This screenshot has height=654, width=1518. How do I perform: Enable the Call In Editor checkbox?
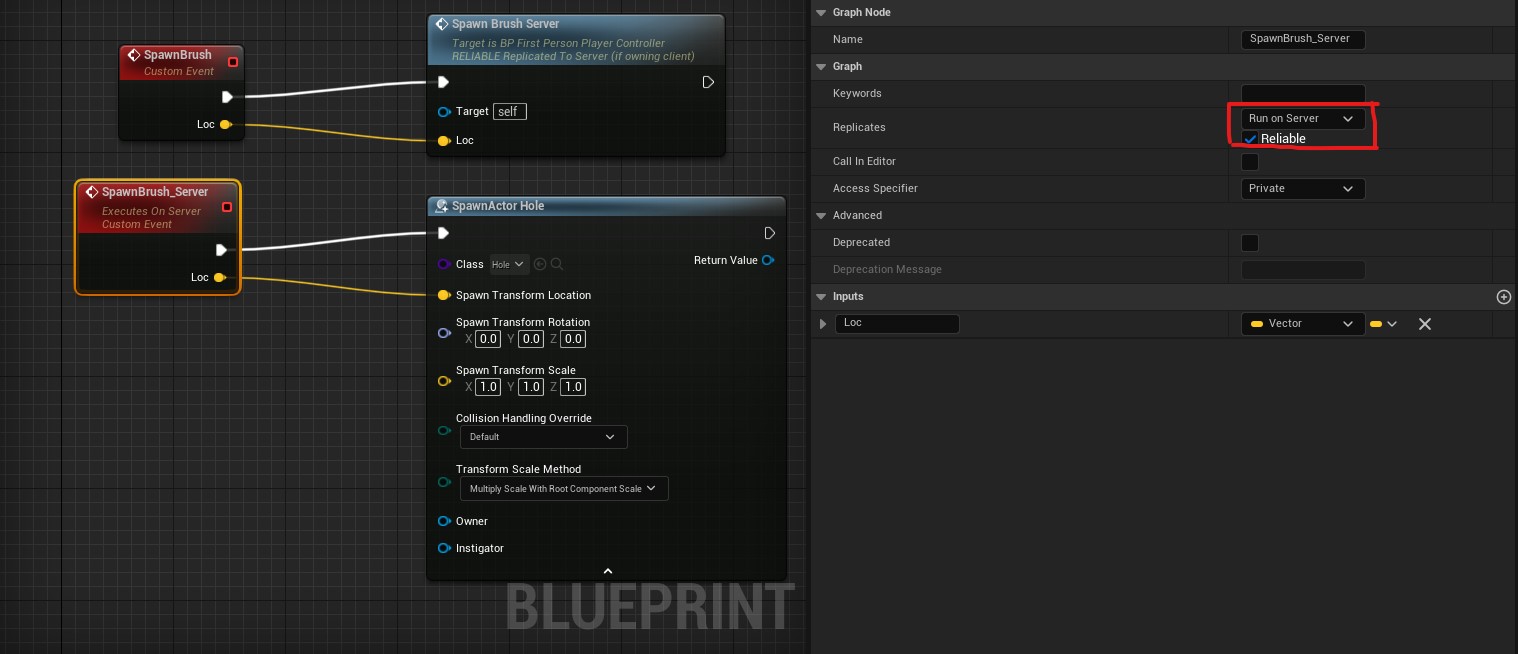point(1250,161)
